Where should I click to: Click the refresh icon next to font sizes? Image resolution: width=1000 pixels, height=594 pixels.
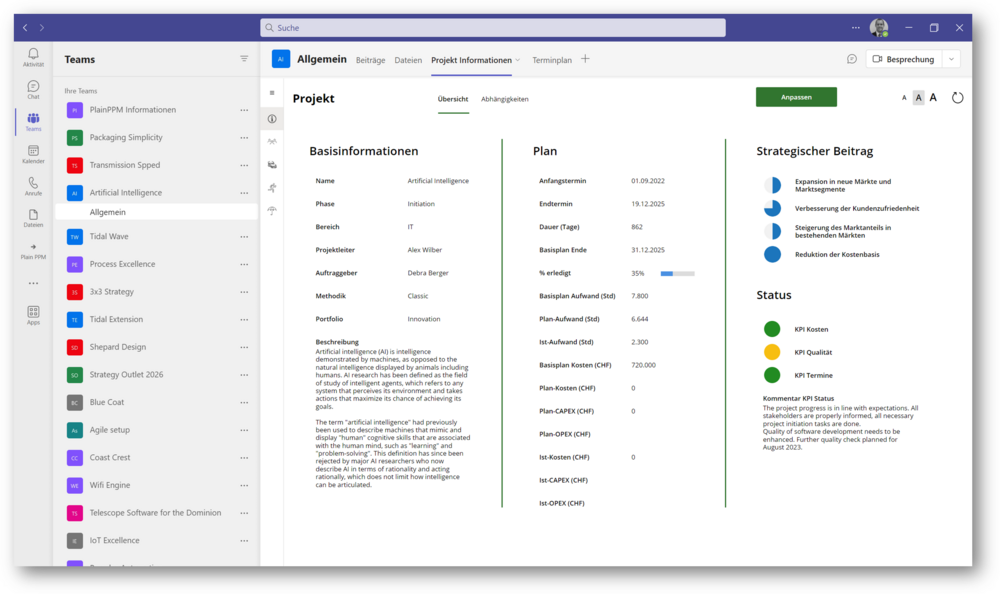point(957,98)
